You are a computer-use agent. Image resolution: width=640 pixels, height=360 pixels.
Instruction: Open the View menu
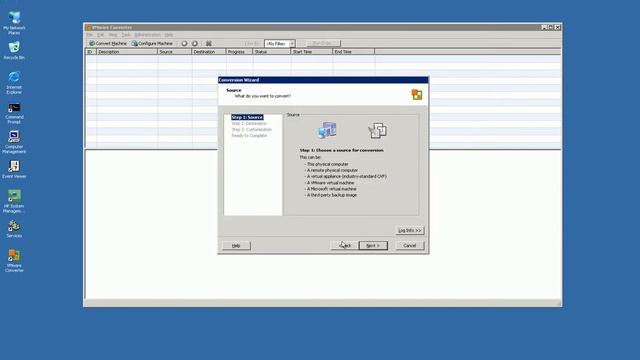[113, 35]
